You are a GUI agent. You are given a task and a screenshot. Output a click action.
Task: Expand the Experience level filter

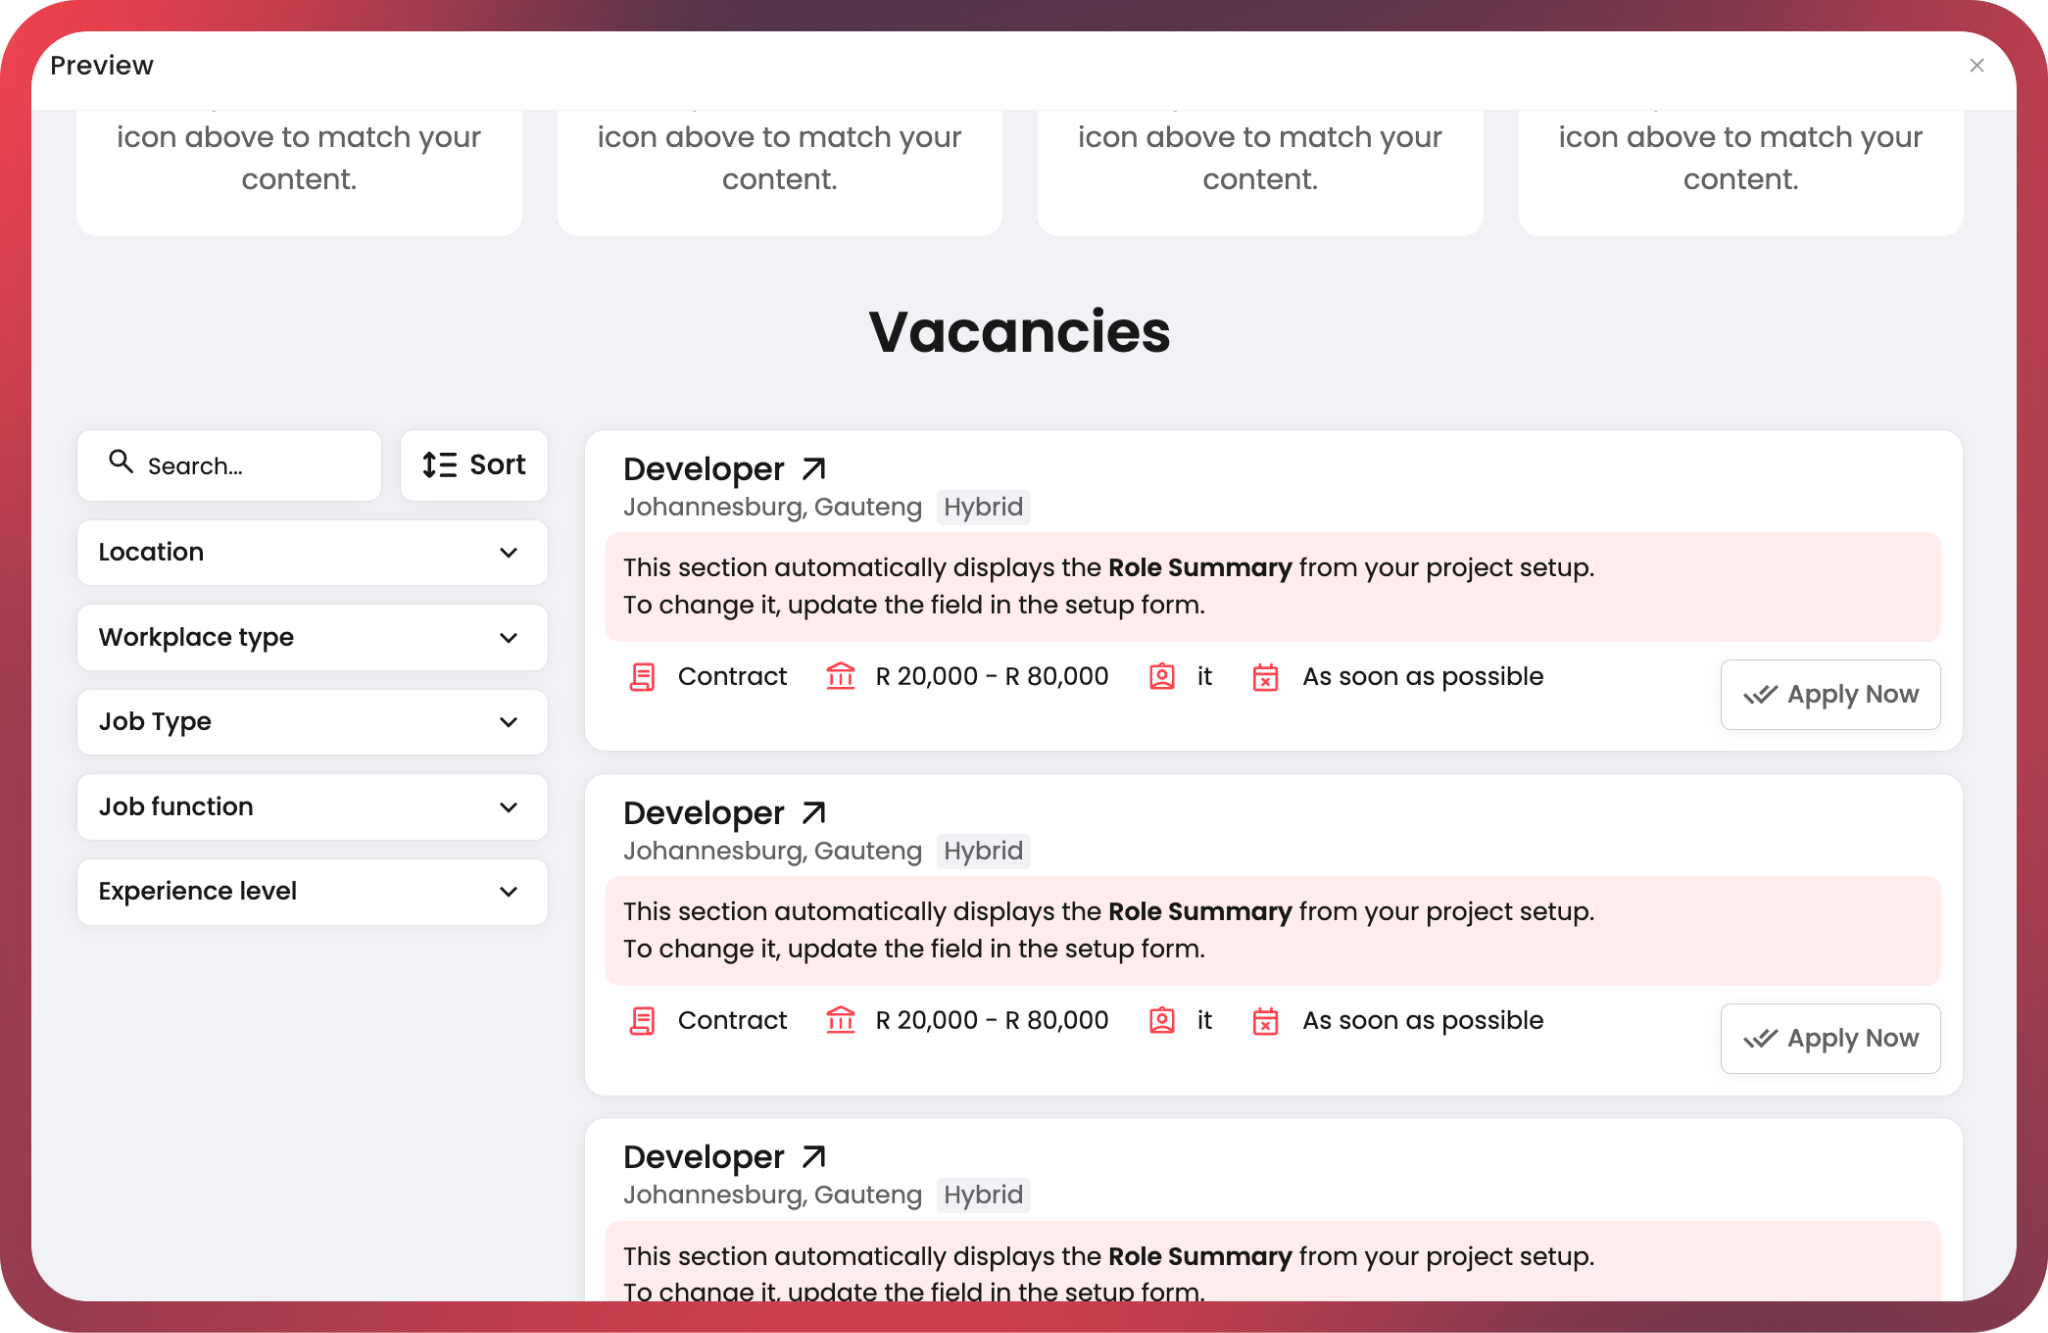312,891
